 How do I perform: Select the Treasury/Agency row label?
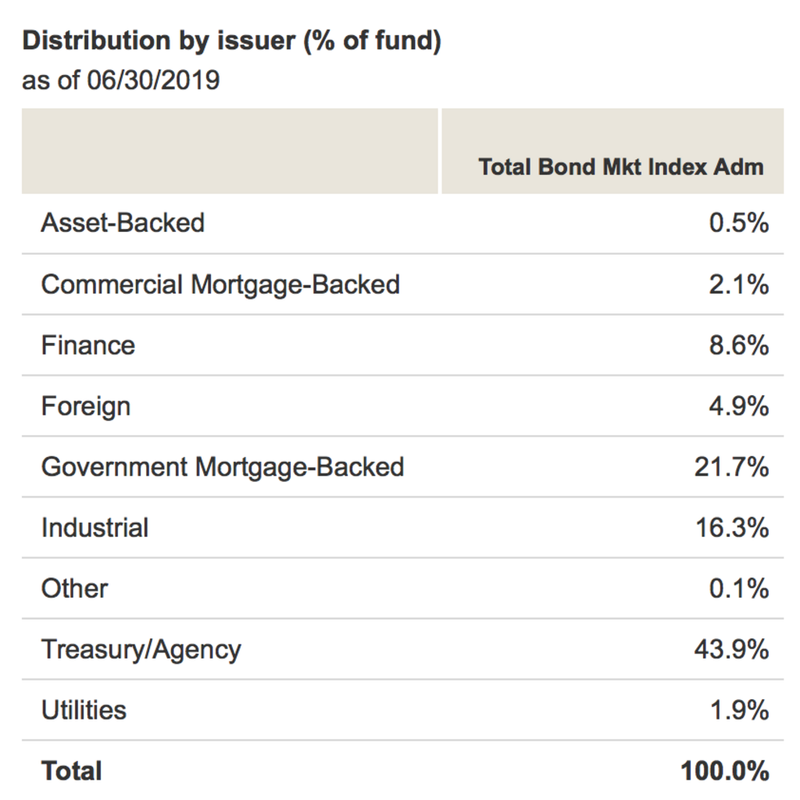click(x=141, y=650)
